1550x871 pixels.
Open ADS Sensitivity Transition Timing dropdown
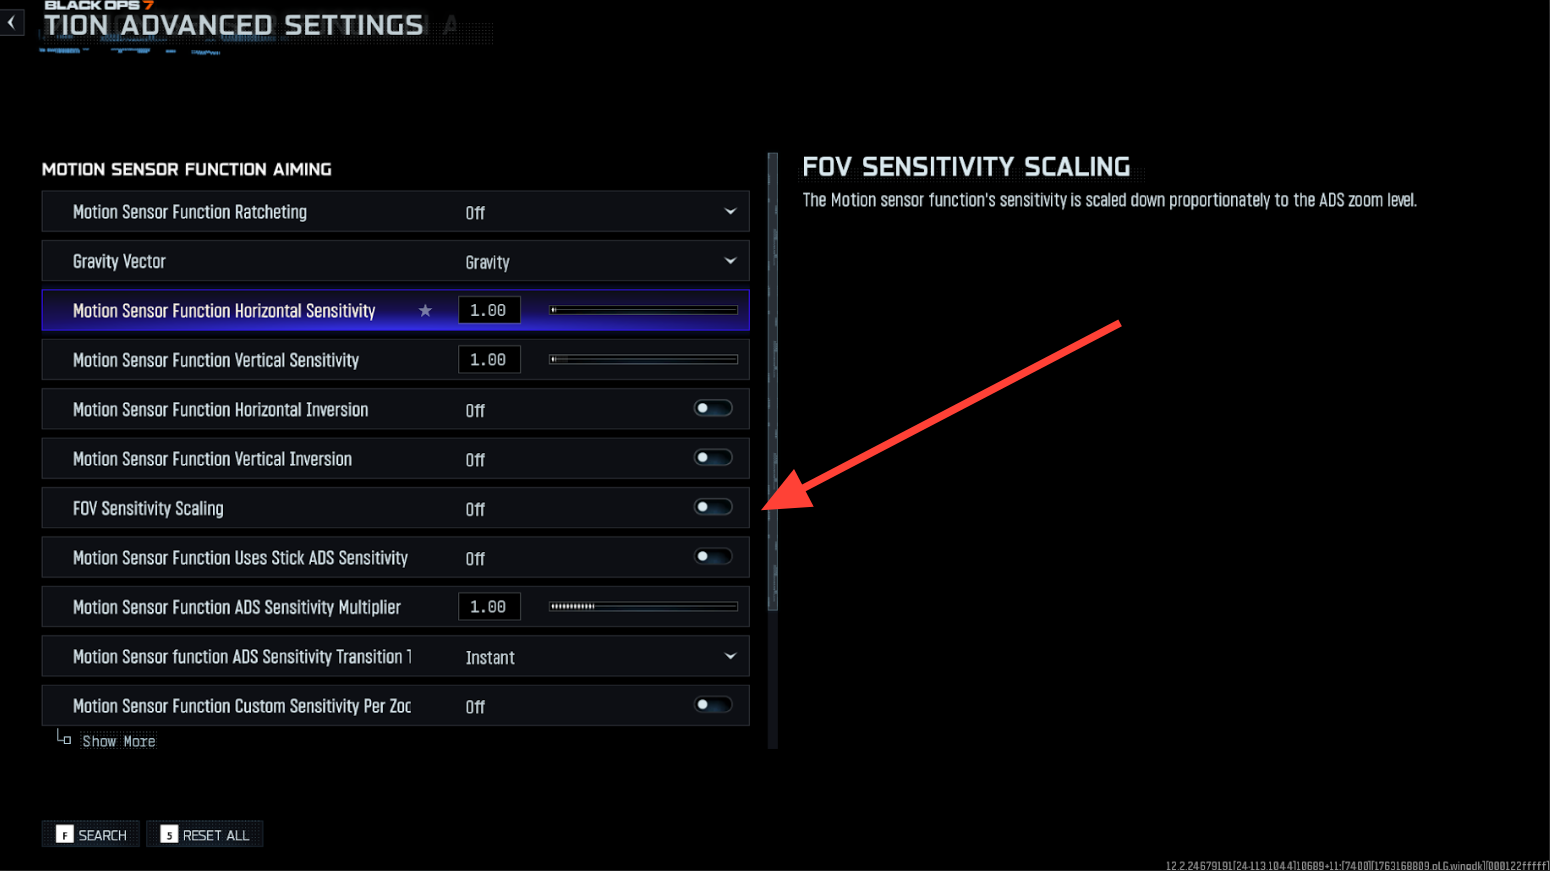coord(730,657)
